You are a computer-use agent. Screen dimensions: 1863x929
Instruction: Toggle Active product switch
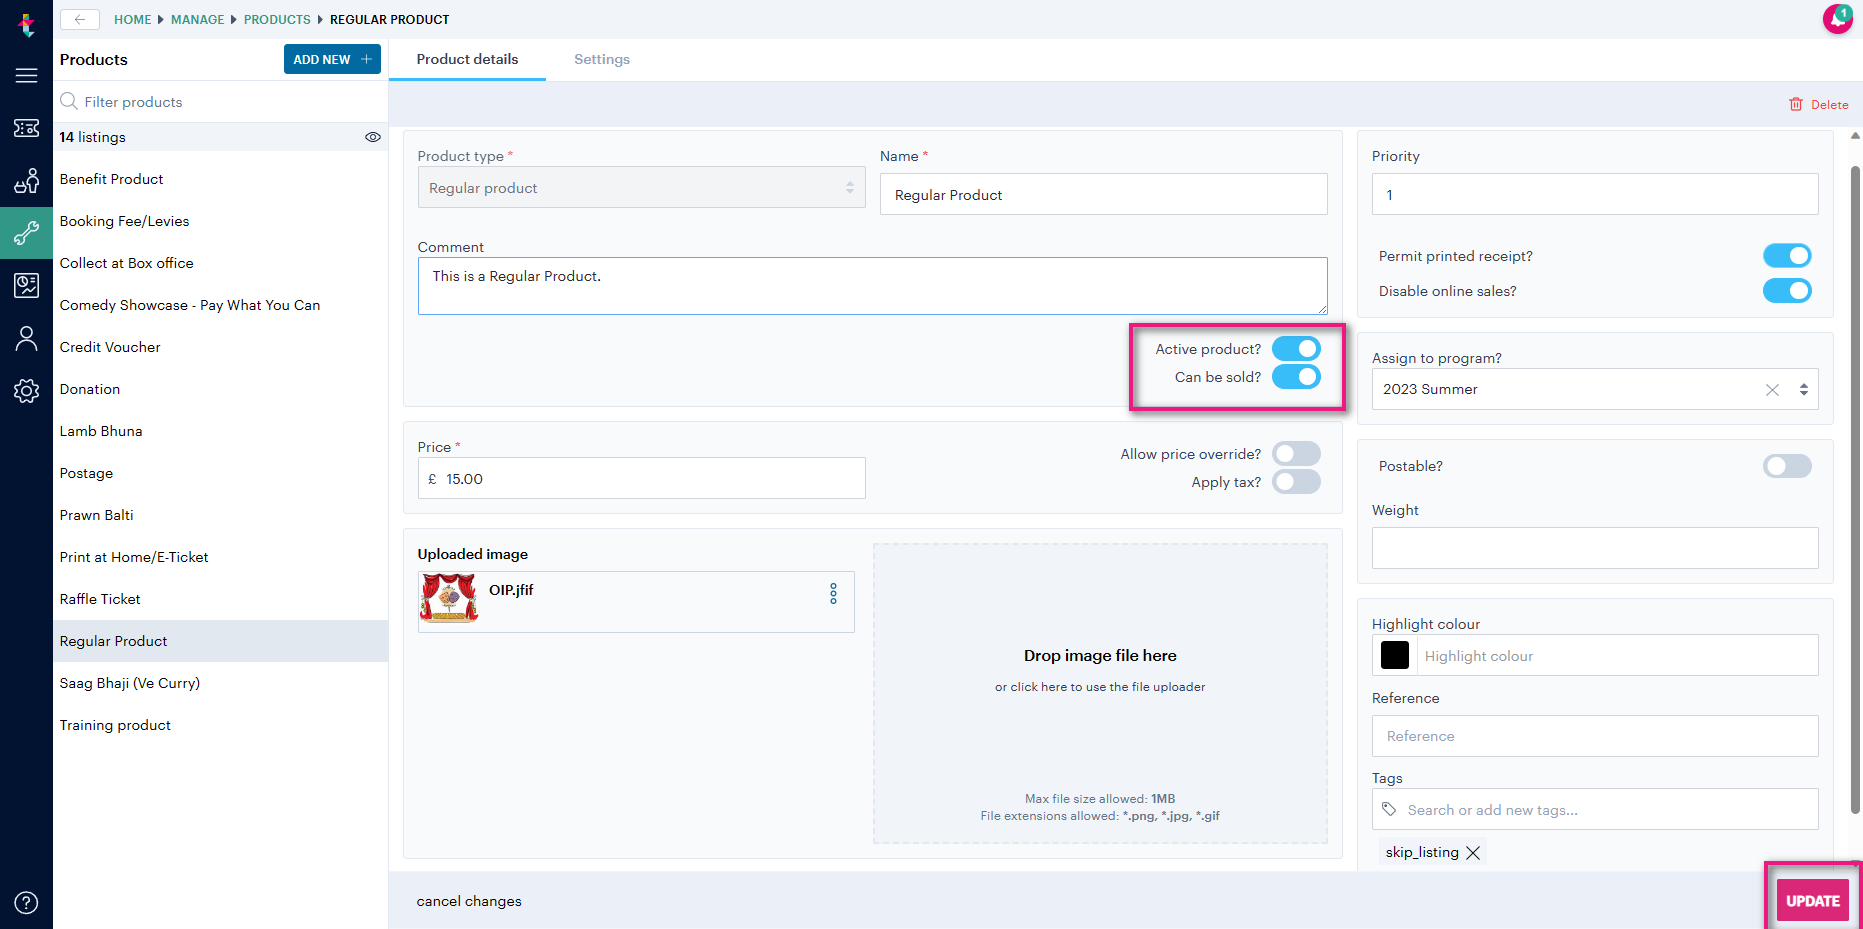pyautogui.click(x=1296, y=348)
